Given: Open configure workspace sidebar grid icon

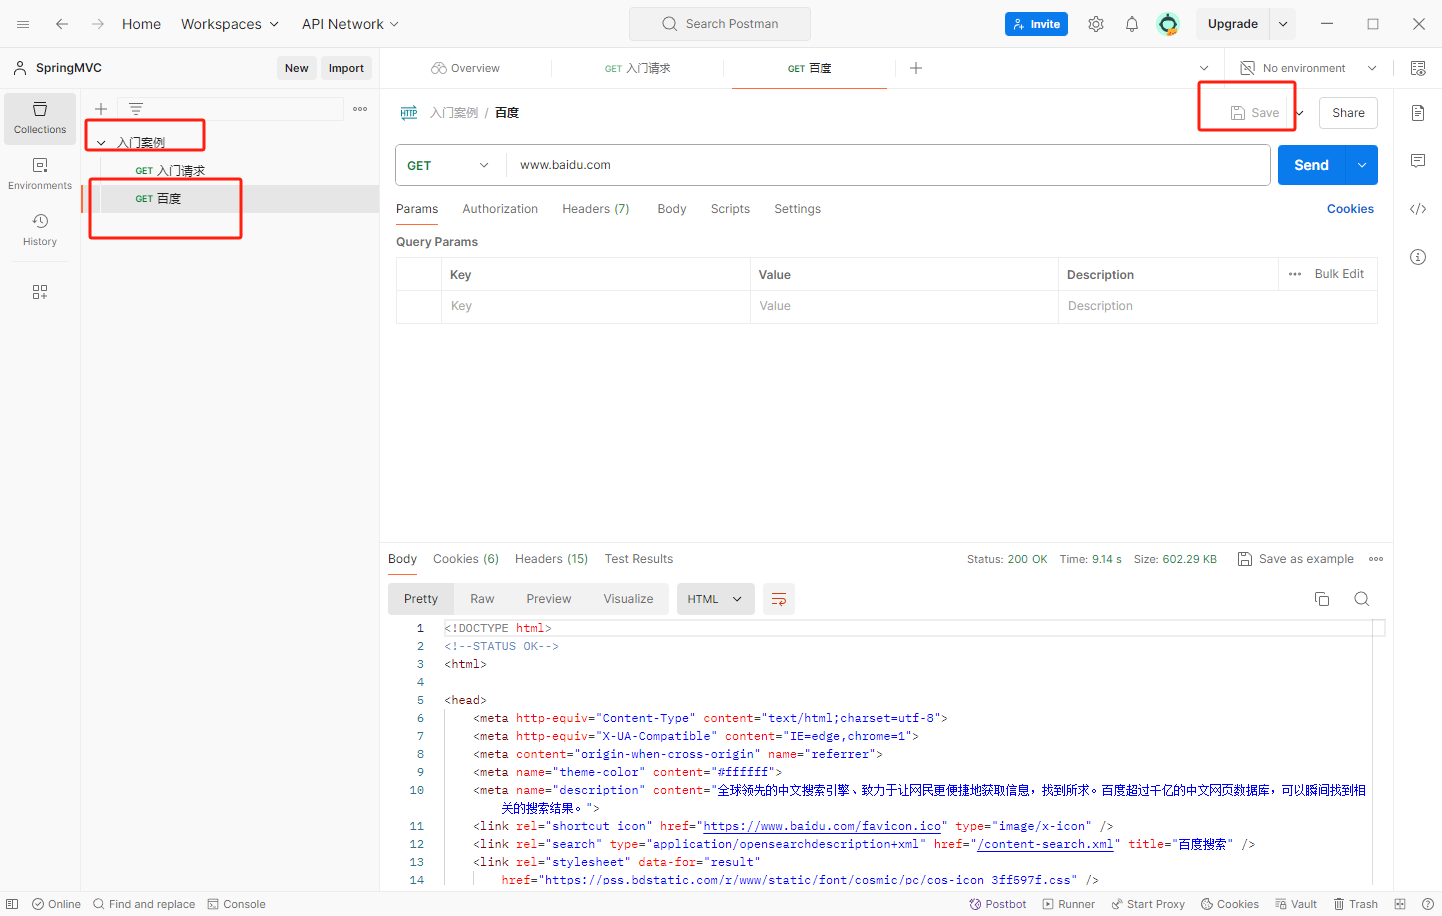Looking at the screenshot, I should 40,292.
